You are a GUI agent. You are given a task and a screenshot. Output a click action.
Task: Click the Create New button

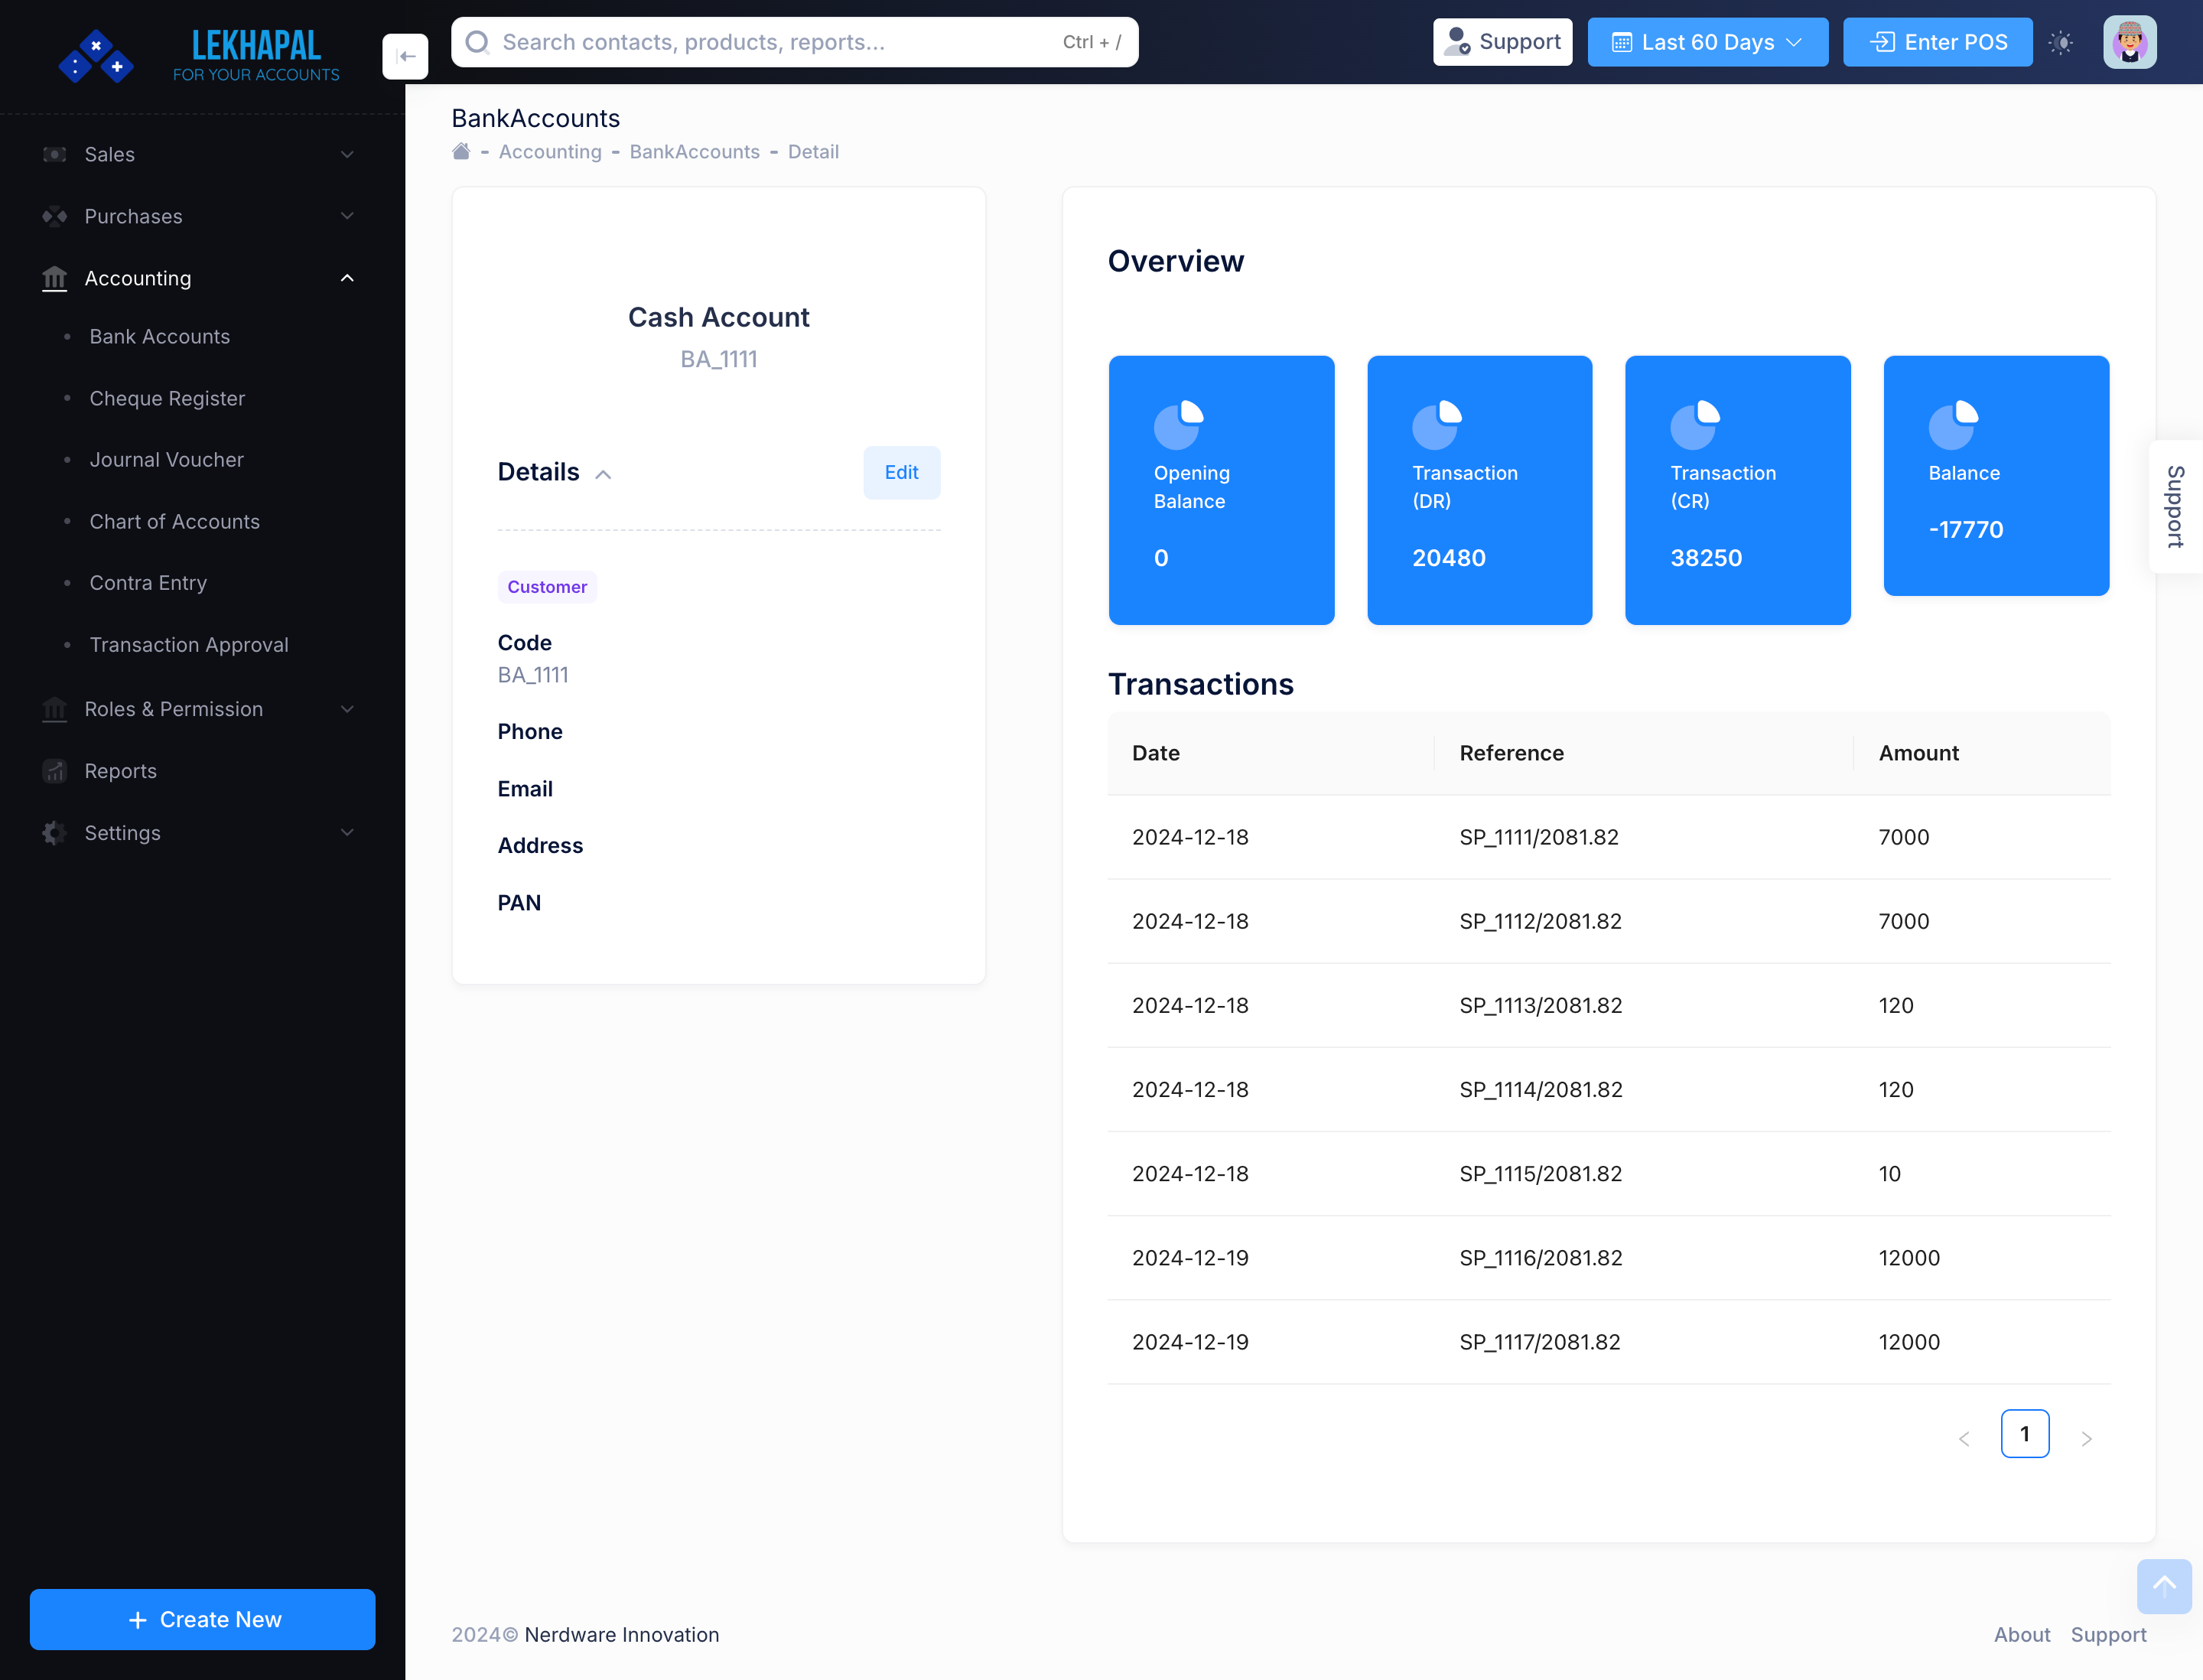point(202,1619)
